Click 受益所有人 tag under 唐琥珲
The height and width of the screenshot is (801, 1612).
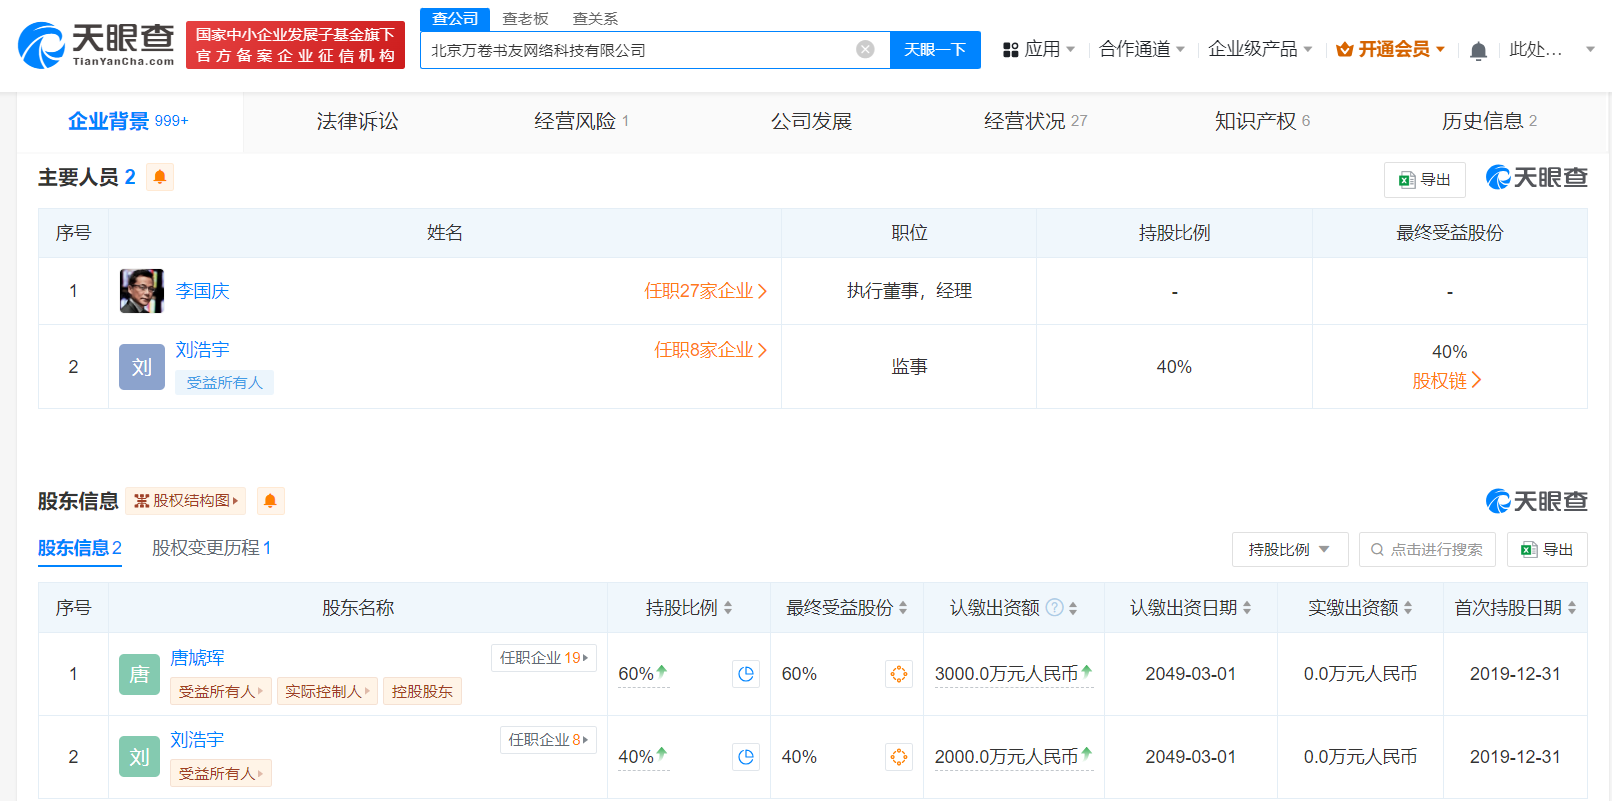coord(220,691)
